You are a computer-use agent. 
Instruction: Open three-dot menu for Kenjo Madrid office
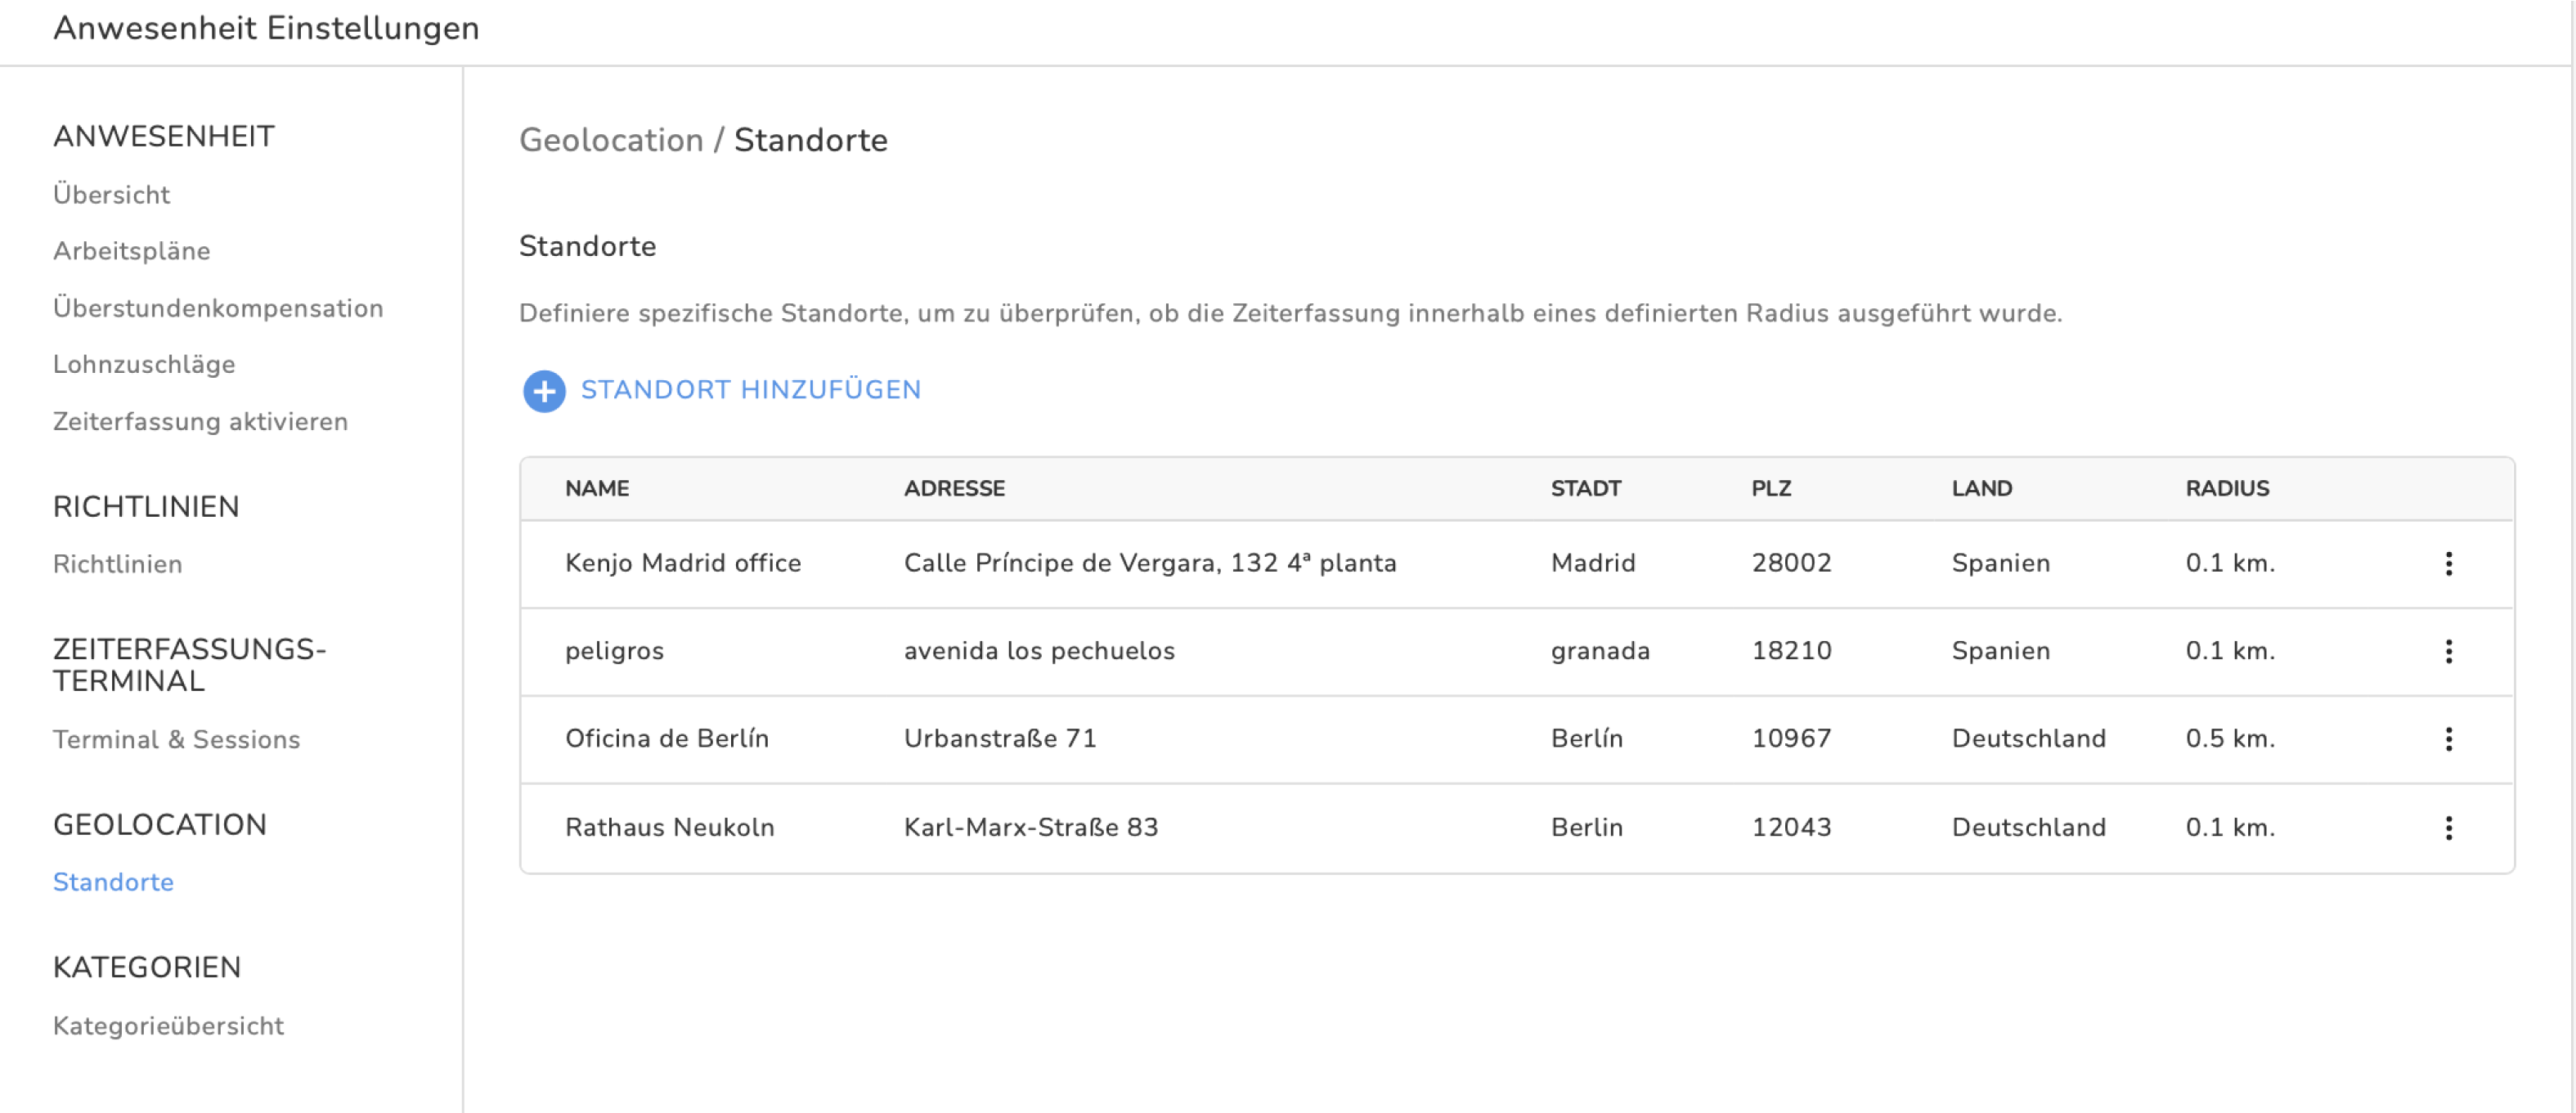(2448, 563)
